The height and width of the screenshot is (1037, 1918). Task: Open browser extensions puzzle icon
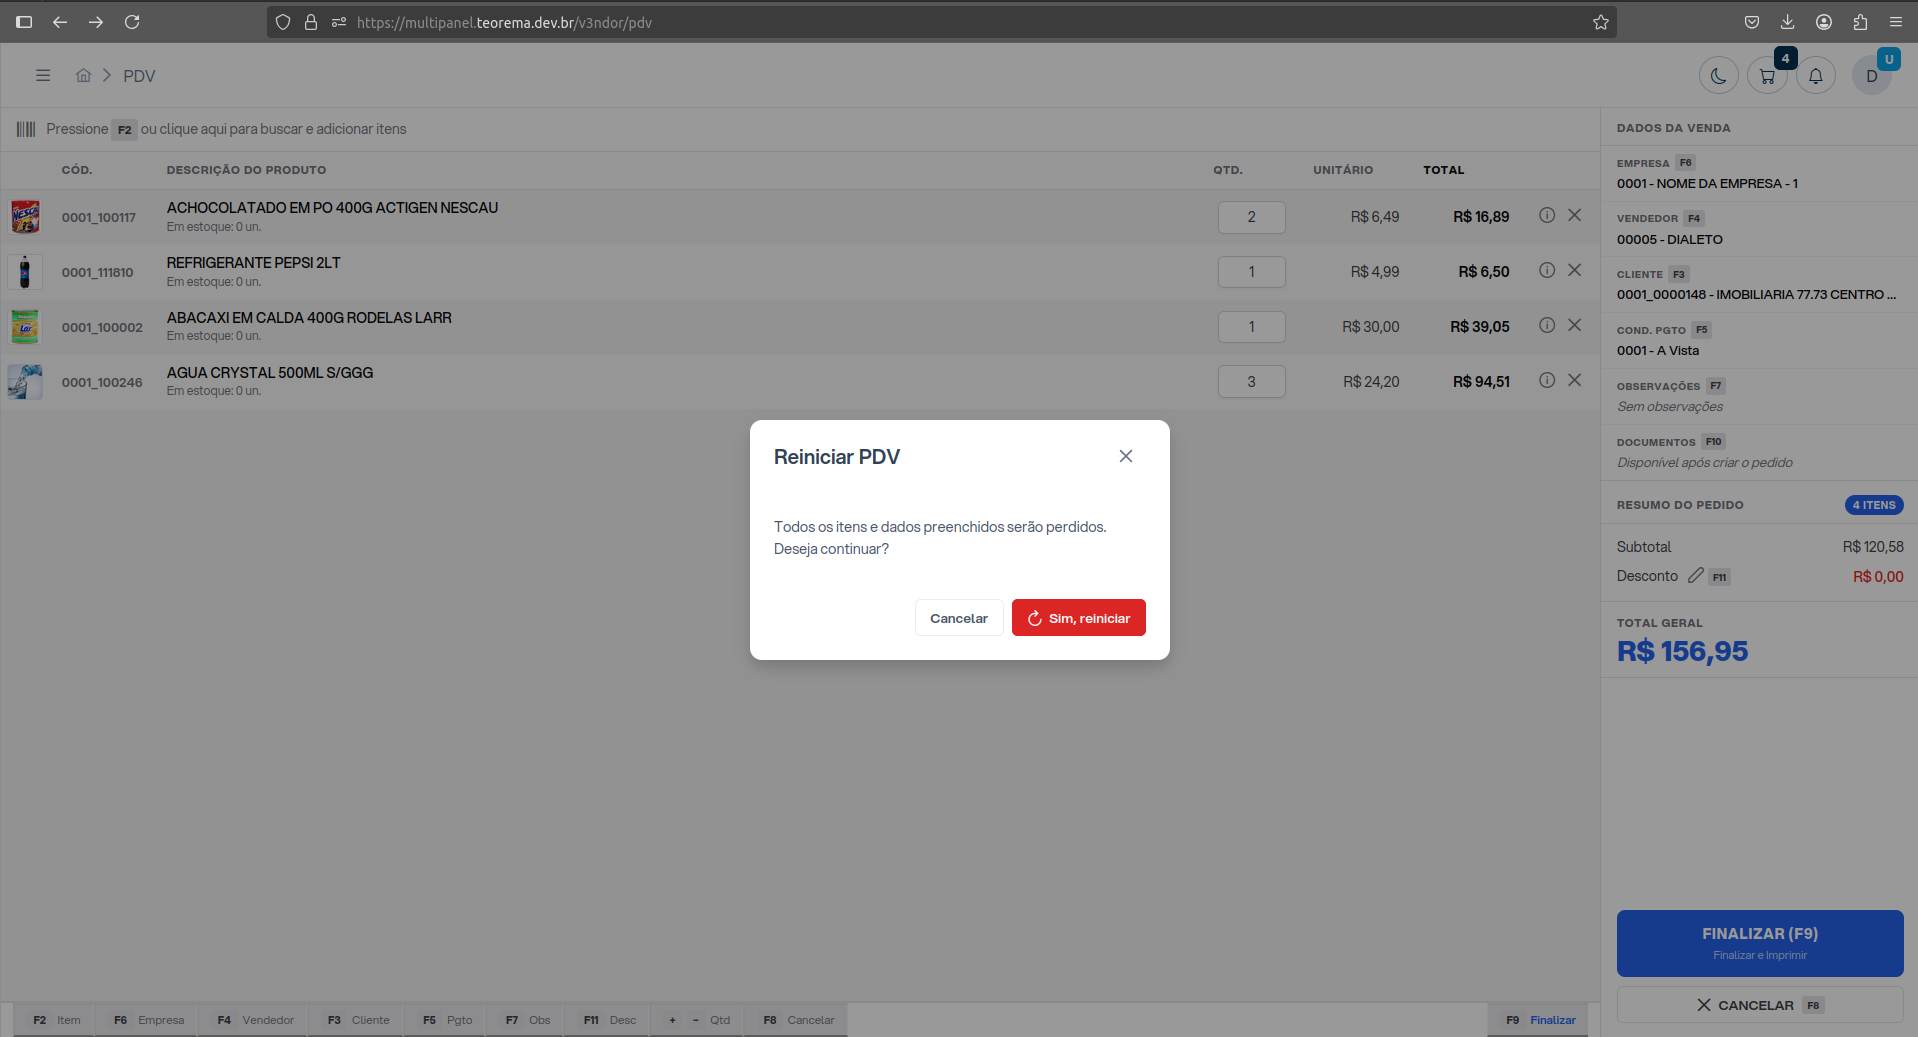(x=1860, y=22)
